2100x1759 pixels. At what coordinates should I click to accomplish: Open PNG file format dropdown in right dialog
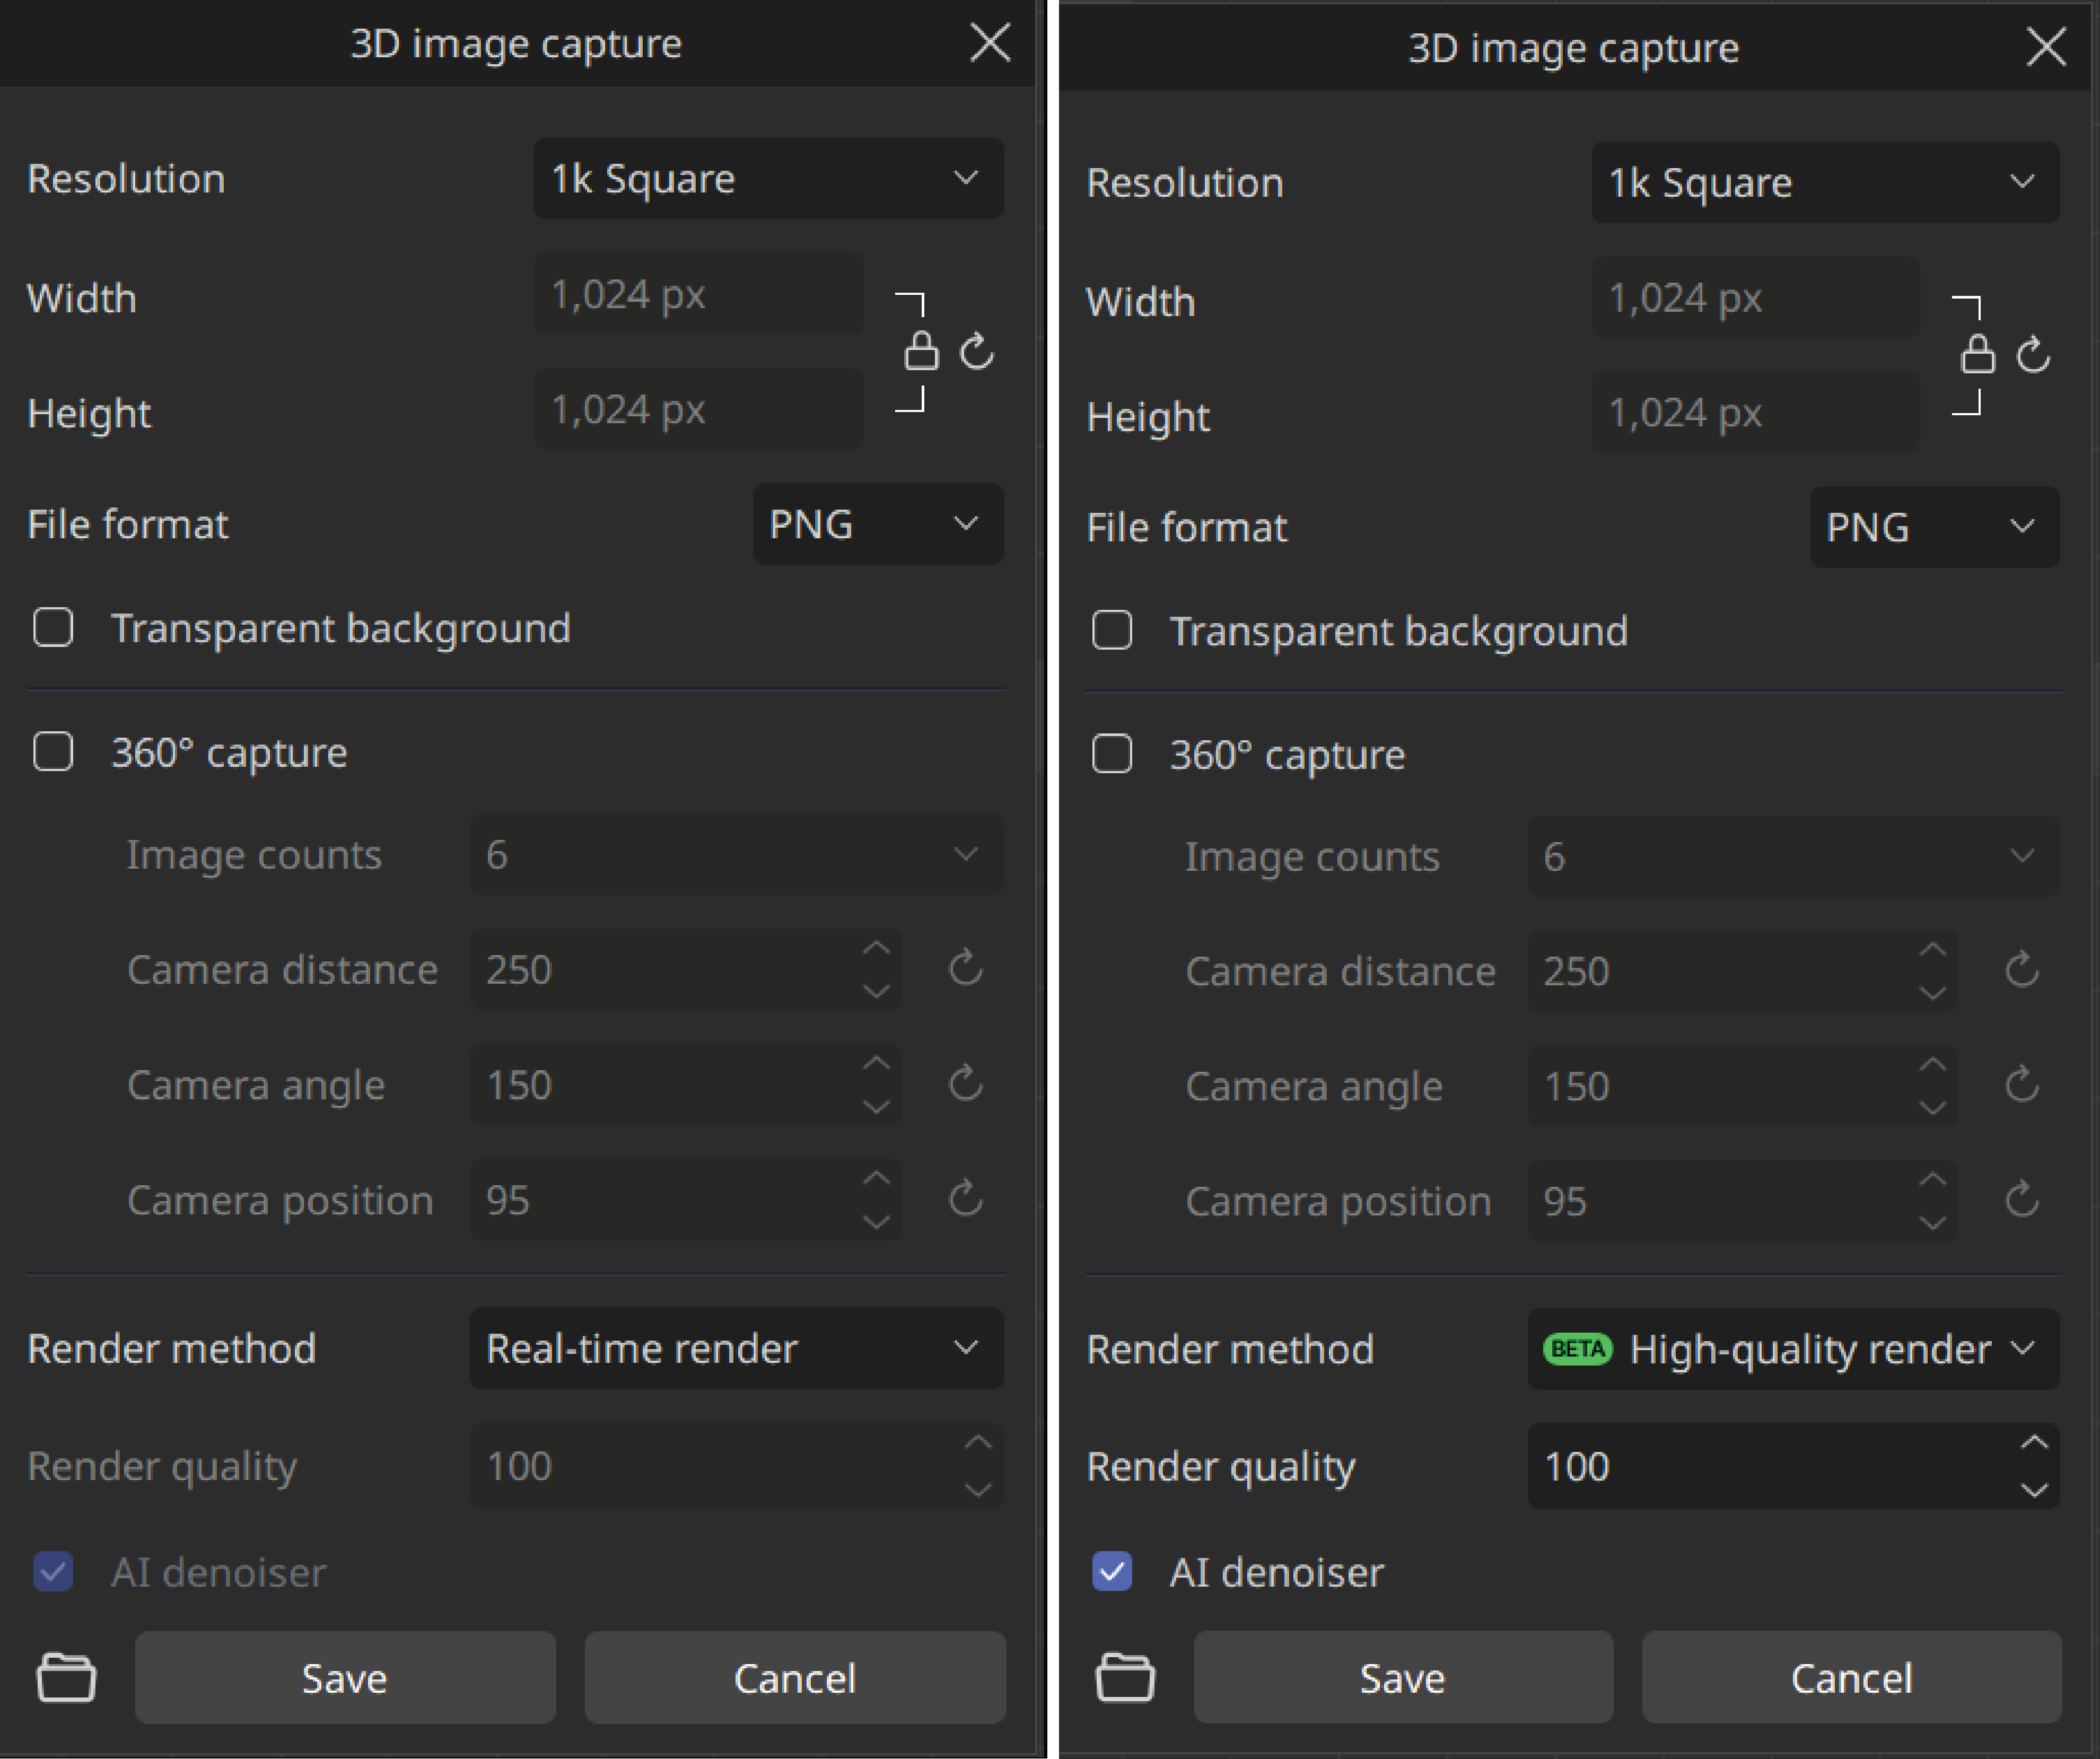pyautogui.click(x=1933, y=527)
